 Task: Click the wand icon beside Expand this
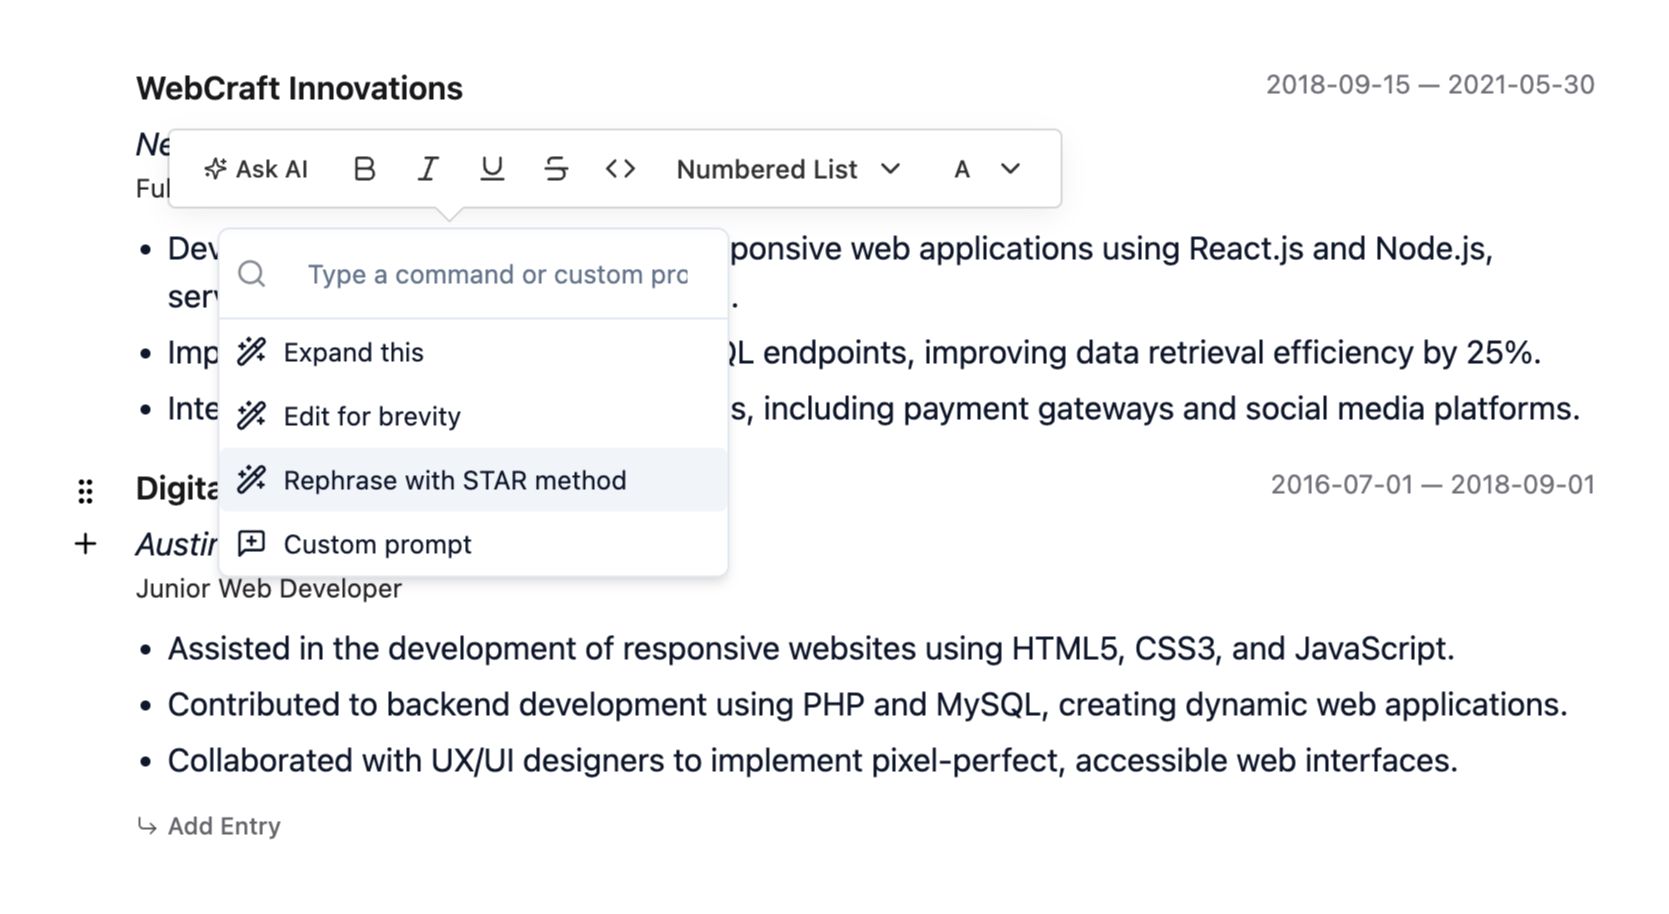tap(250, 351)
